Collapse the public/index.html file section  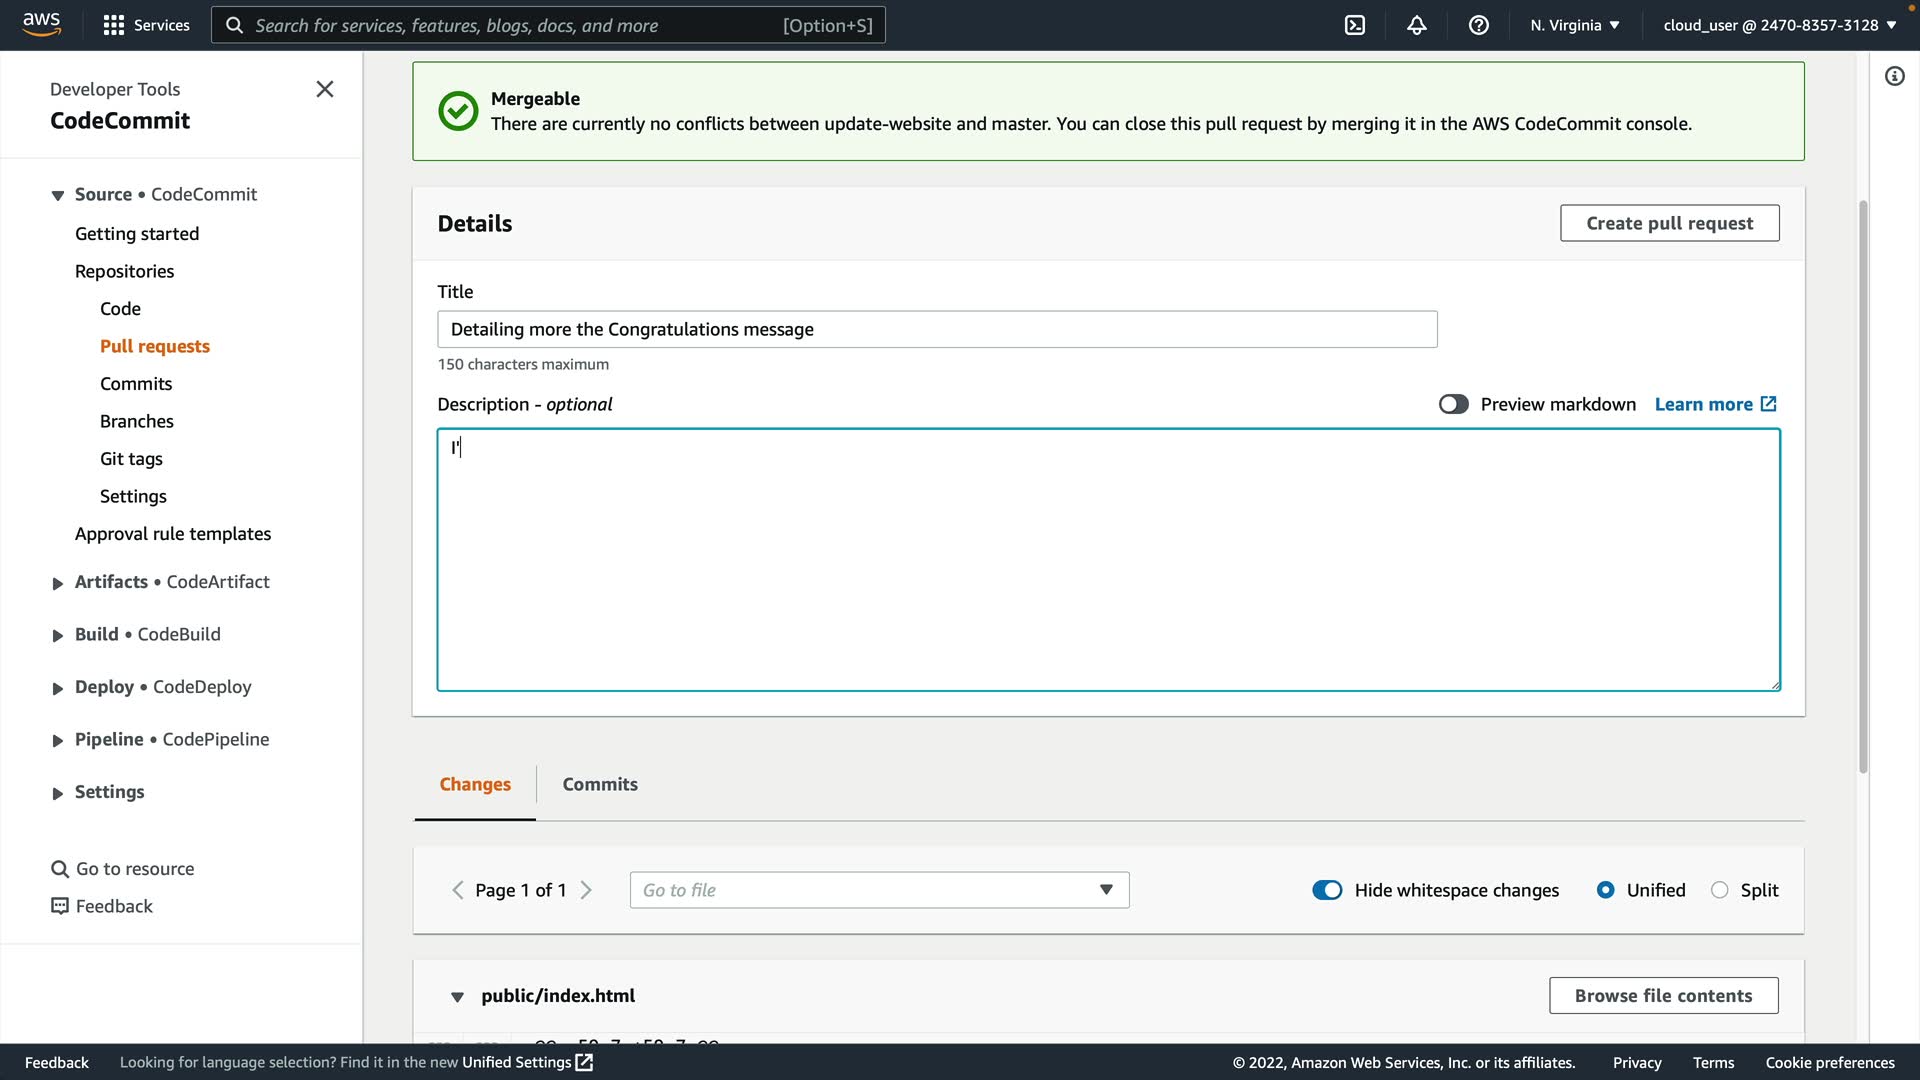457,996
